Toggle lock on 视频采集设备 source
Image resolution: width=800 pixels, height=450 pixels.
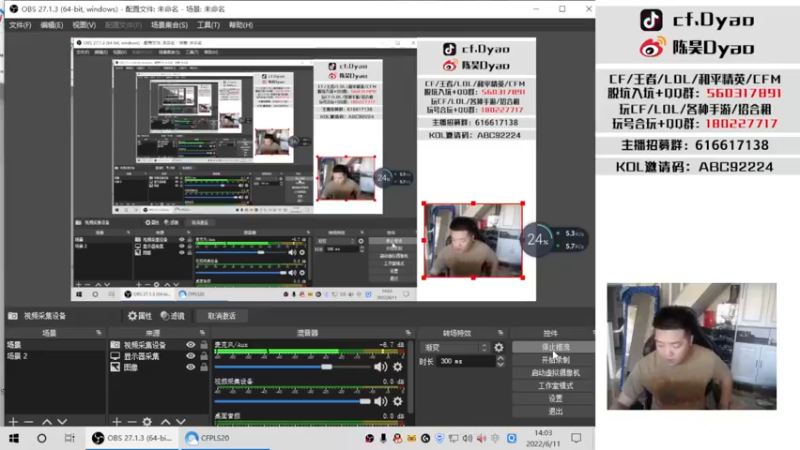[204, 345]
